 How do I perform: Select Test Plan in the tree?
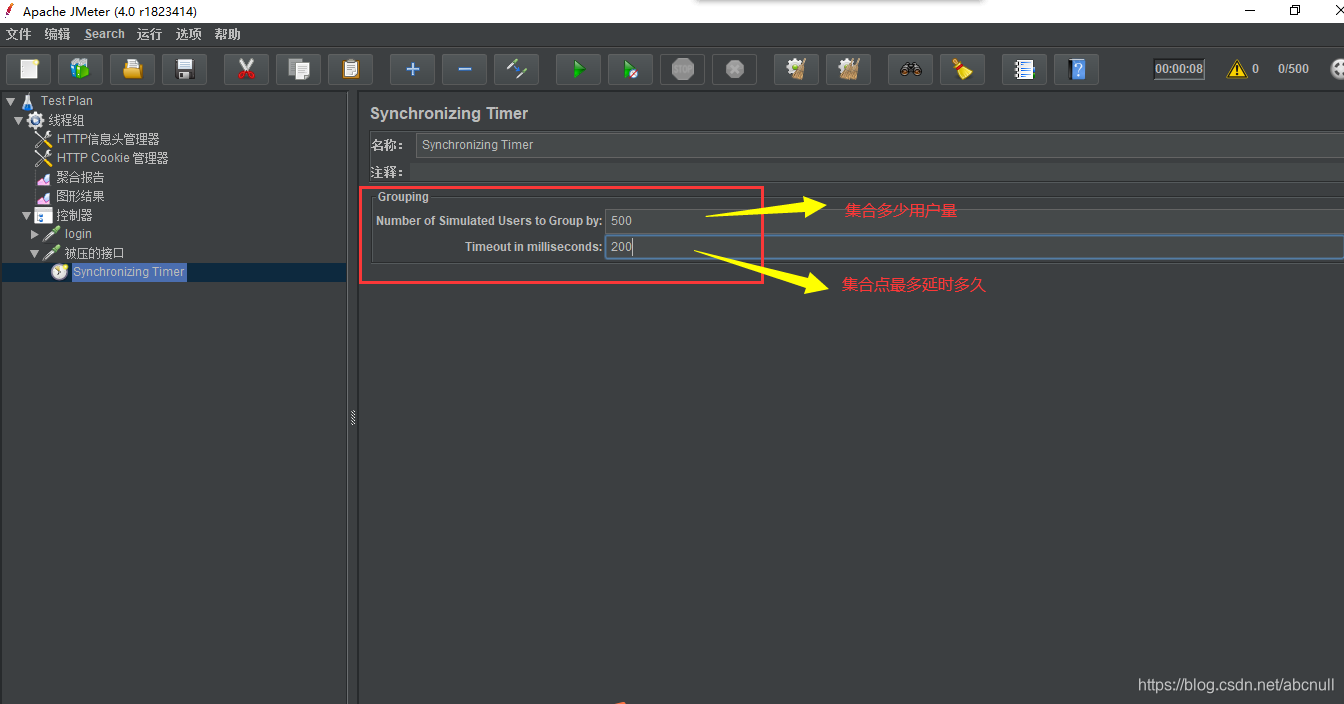[67, 101]
